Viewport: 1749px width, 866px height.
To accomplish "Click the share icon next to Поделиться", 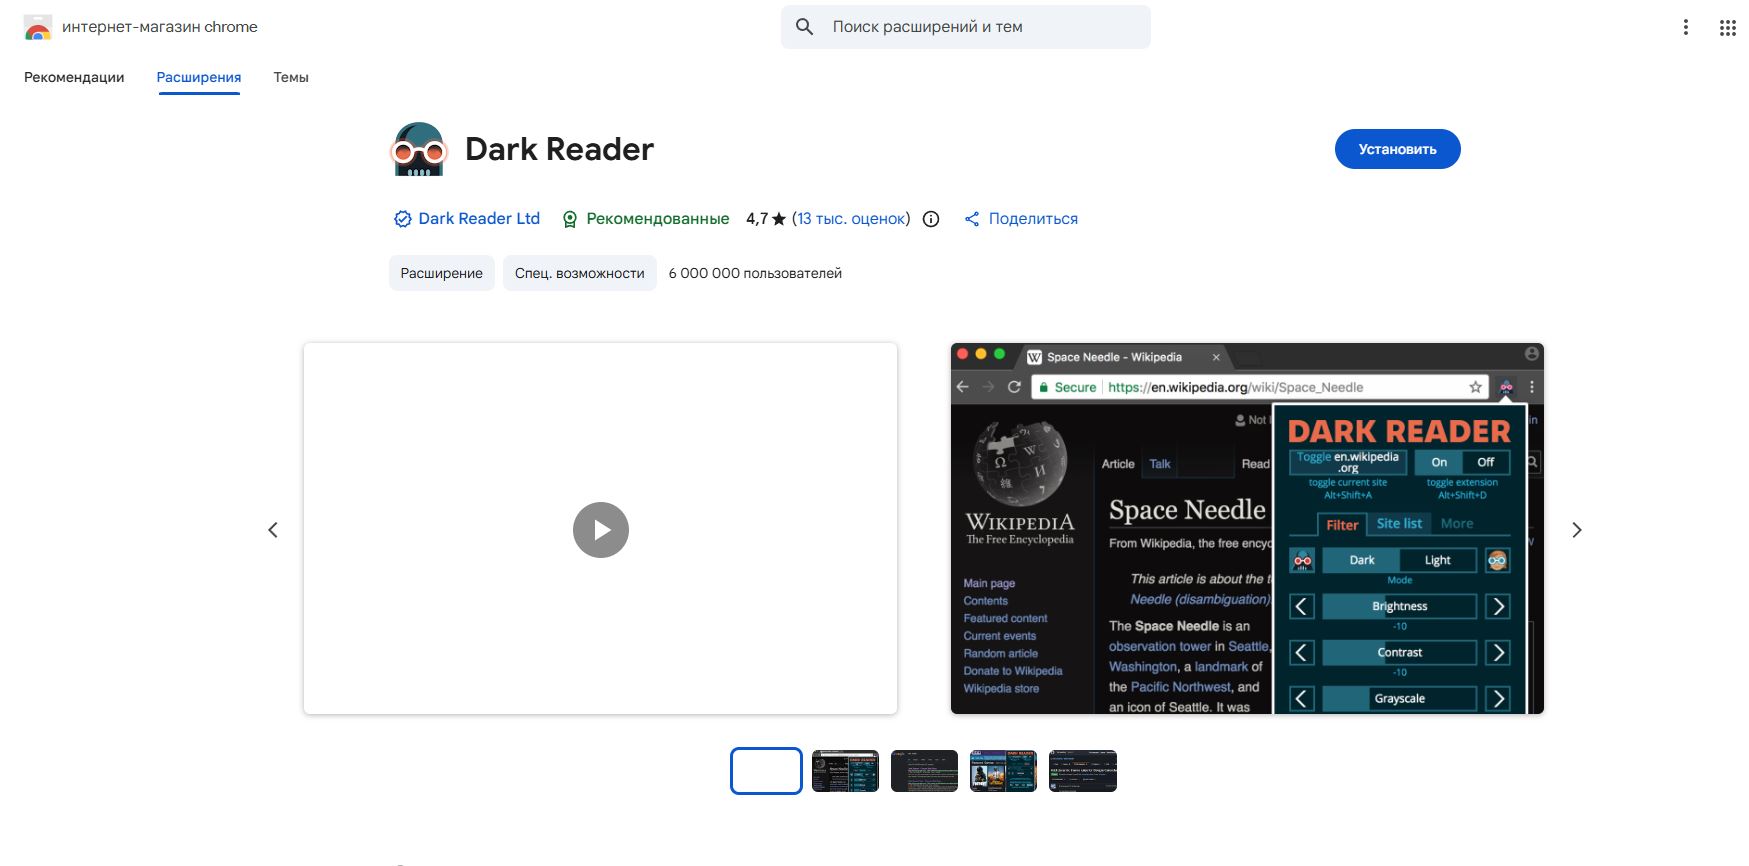I will 971,219.
